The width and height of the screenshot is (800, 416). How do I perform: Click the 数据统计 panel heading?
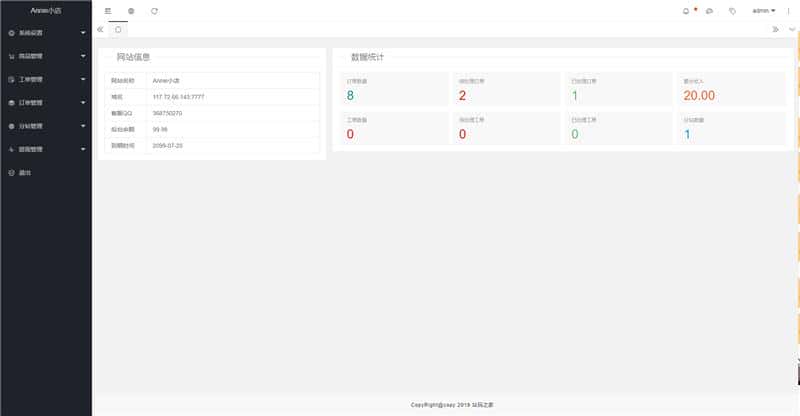(367, 57)
